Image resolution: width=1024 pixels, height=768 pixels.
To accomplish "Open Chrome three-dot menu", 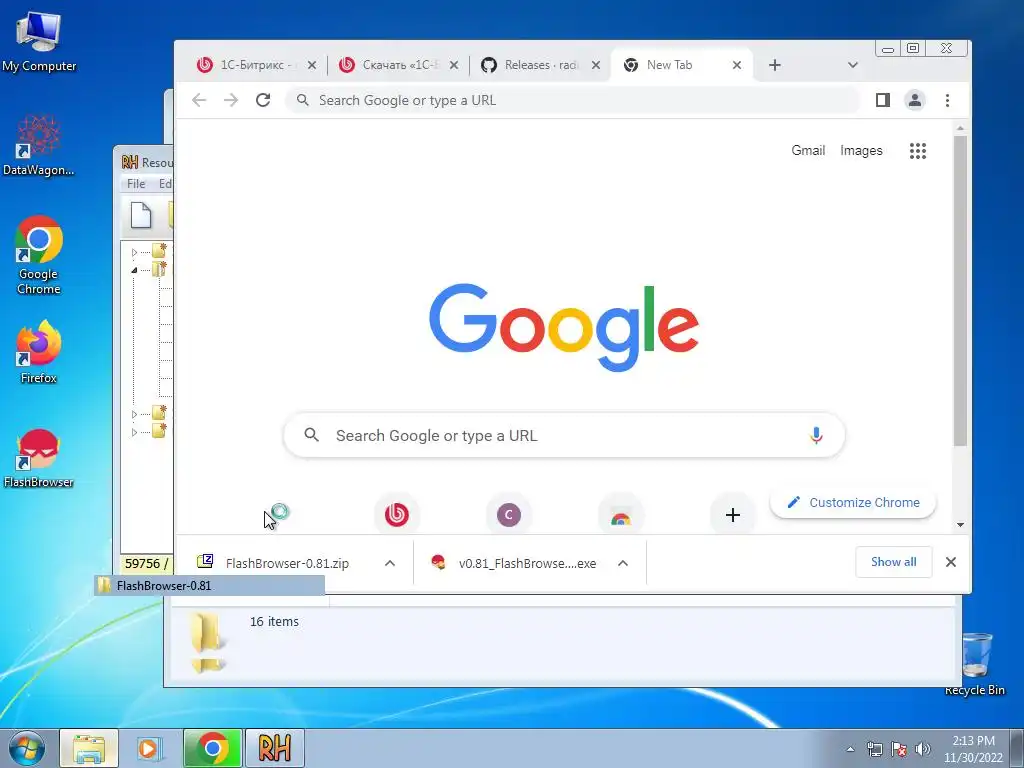I will click(947, 100).
